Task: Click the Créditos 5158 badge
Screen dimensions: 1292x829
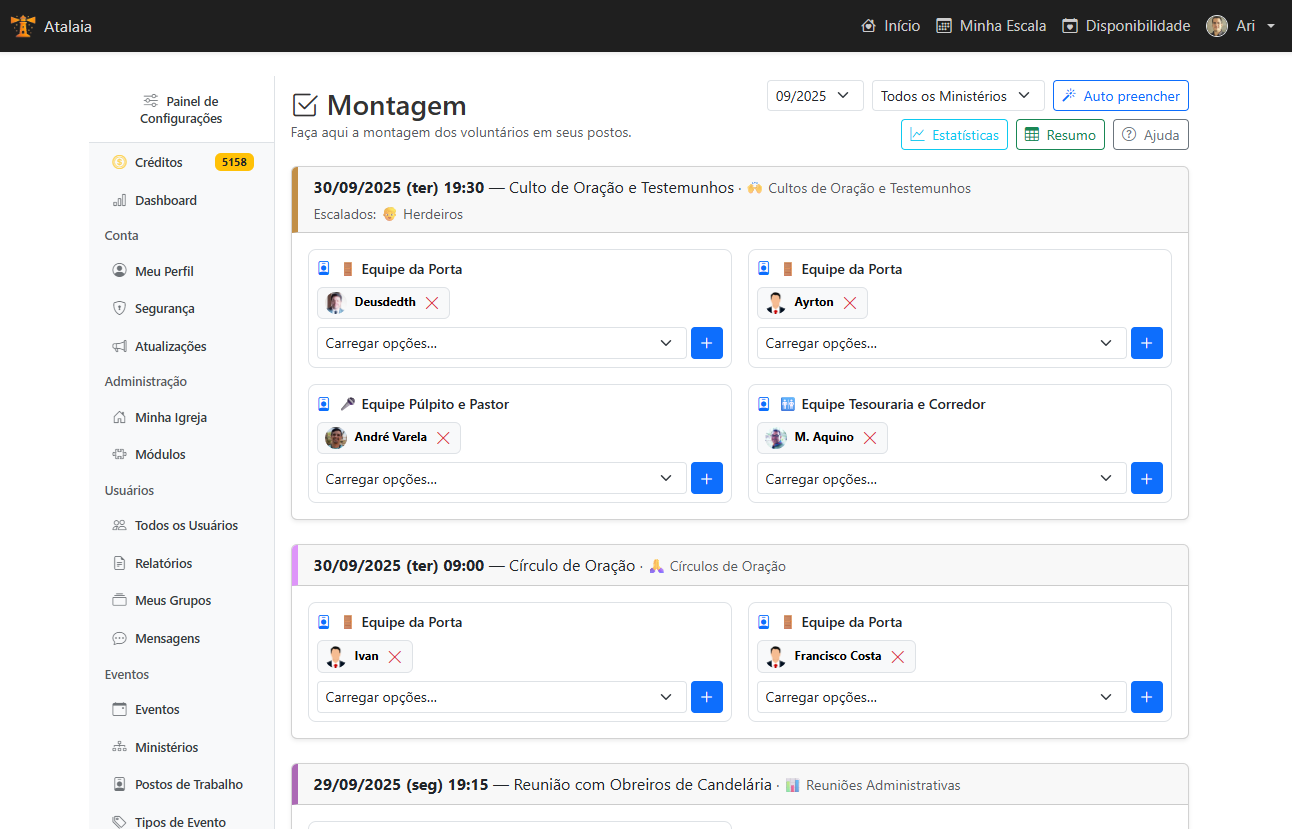Action: [234, 162]
